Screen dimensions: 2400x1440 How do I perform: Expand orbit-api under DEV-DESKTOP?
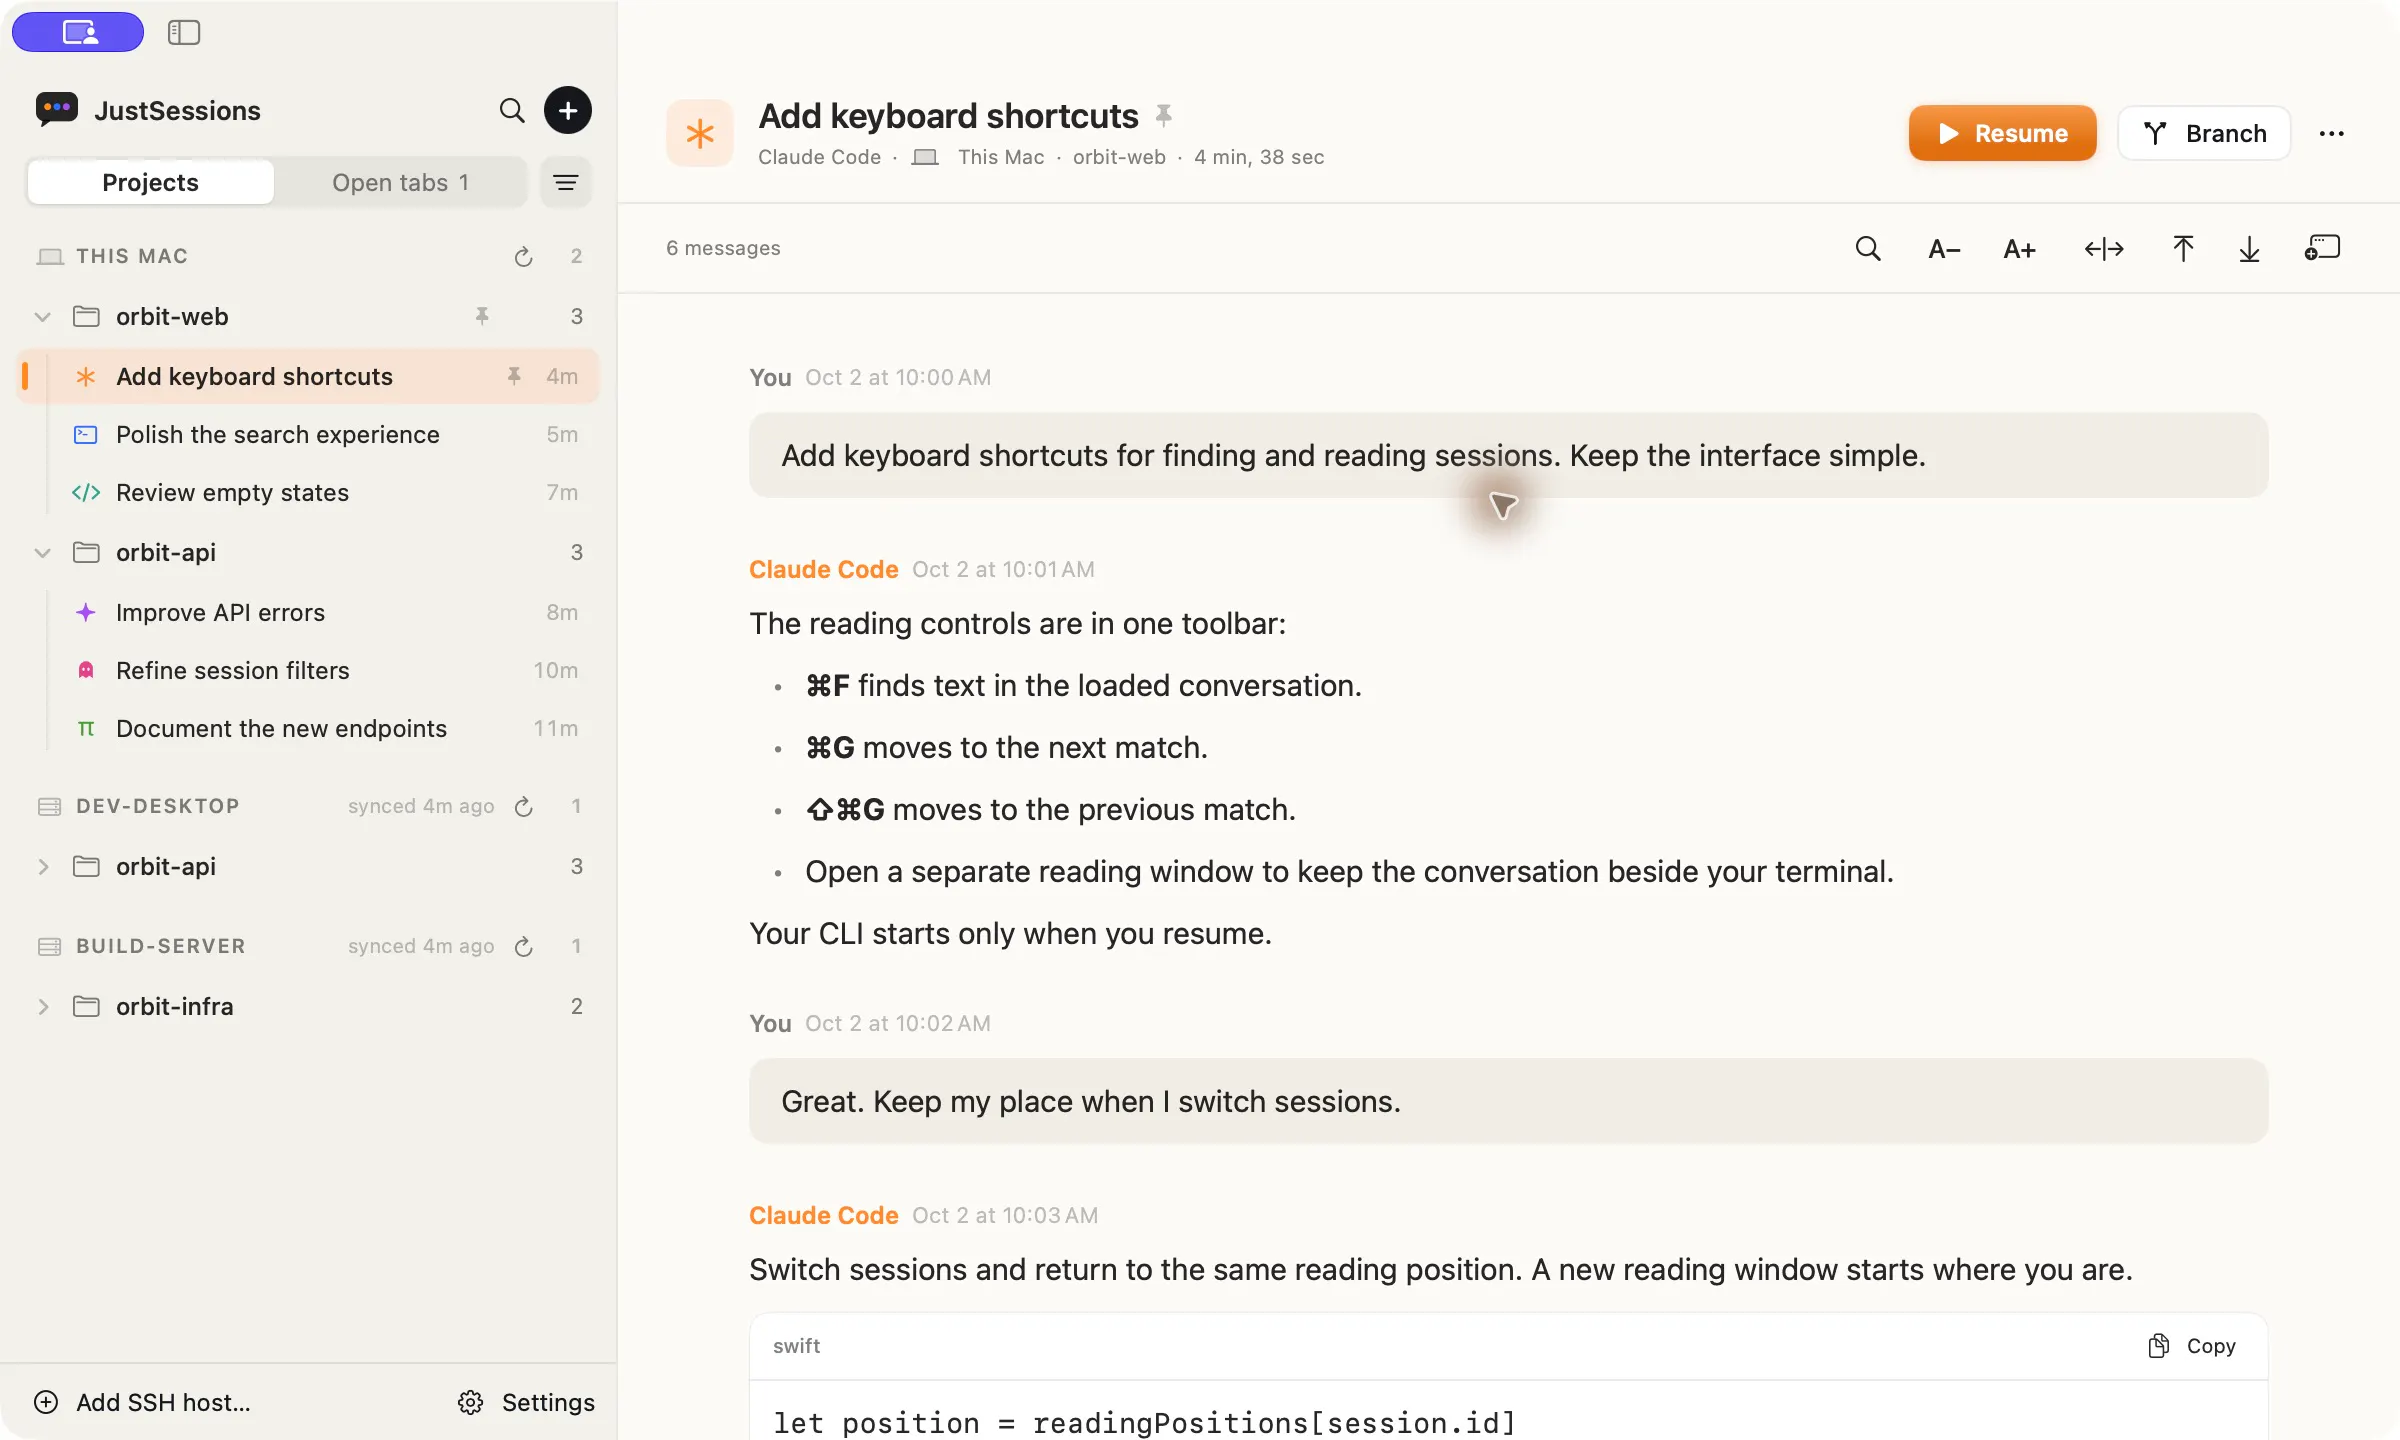42,867
